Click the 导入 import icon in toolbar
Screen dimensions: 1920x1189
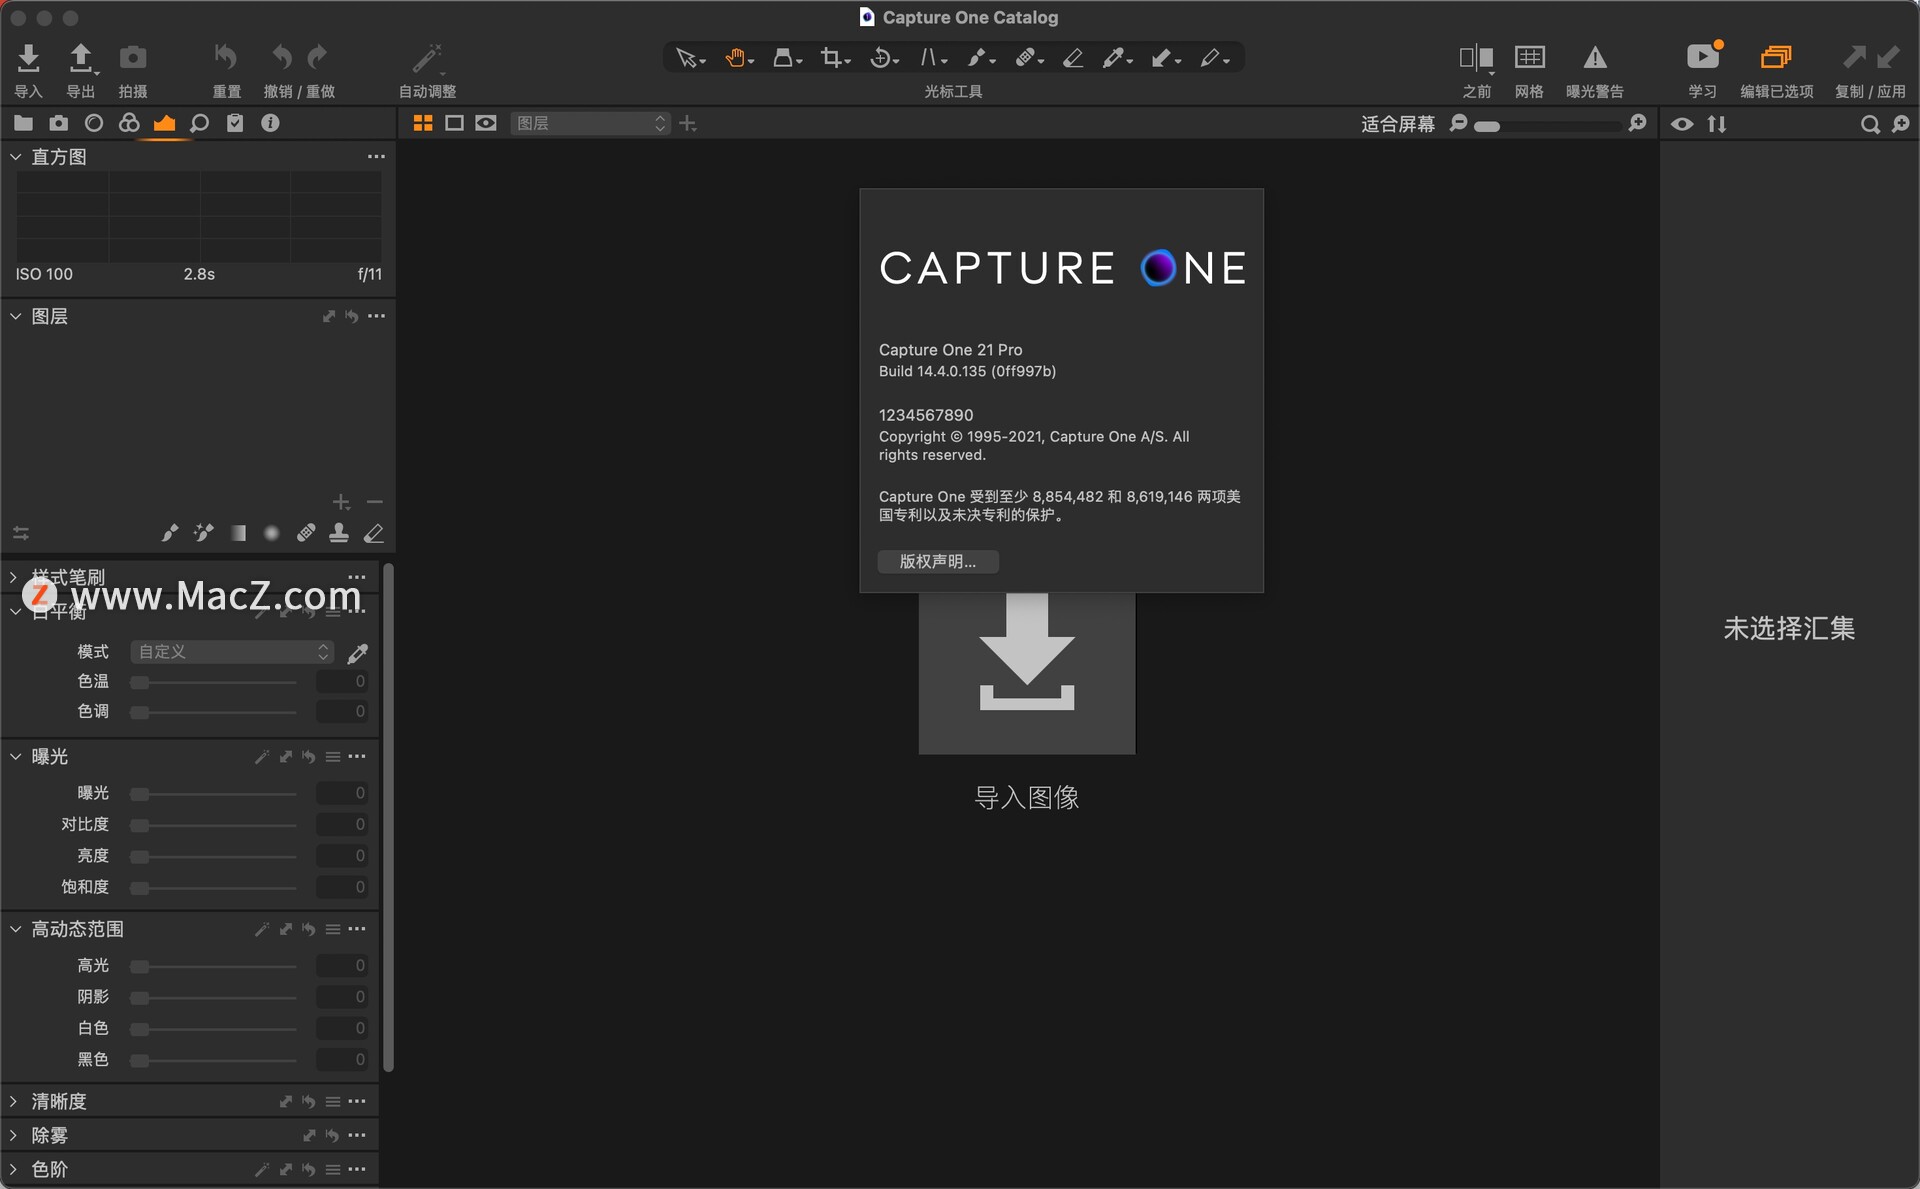click(x=28, y=58)
